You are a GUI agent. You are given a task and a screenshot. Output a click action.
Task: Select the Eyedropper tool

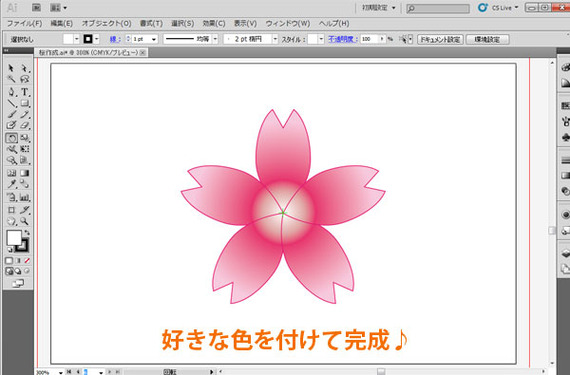click(11, 184)
